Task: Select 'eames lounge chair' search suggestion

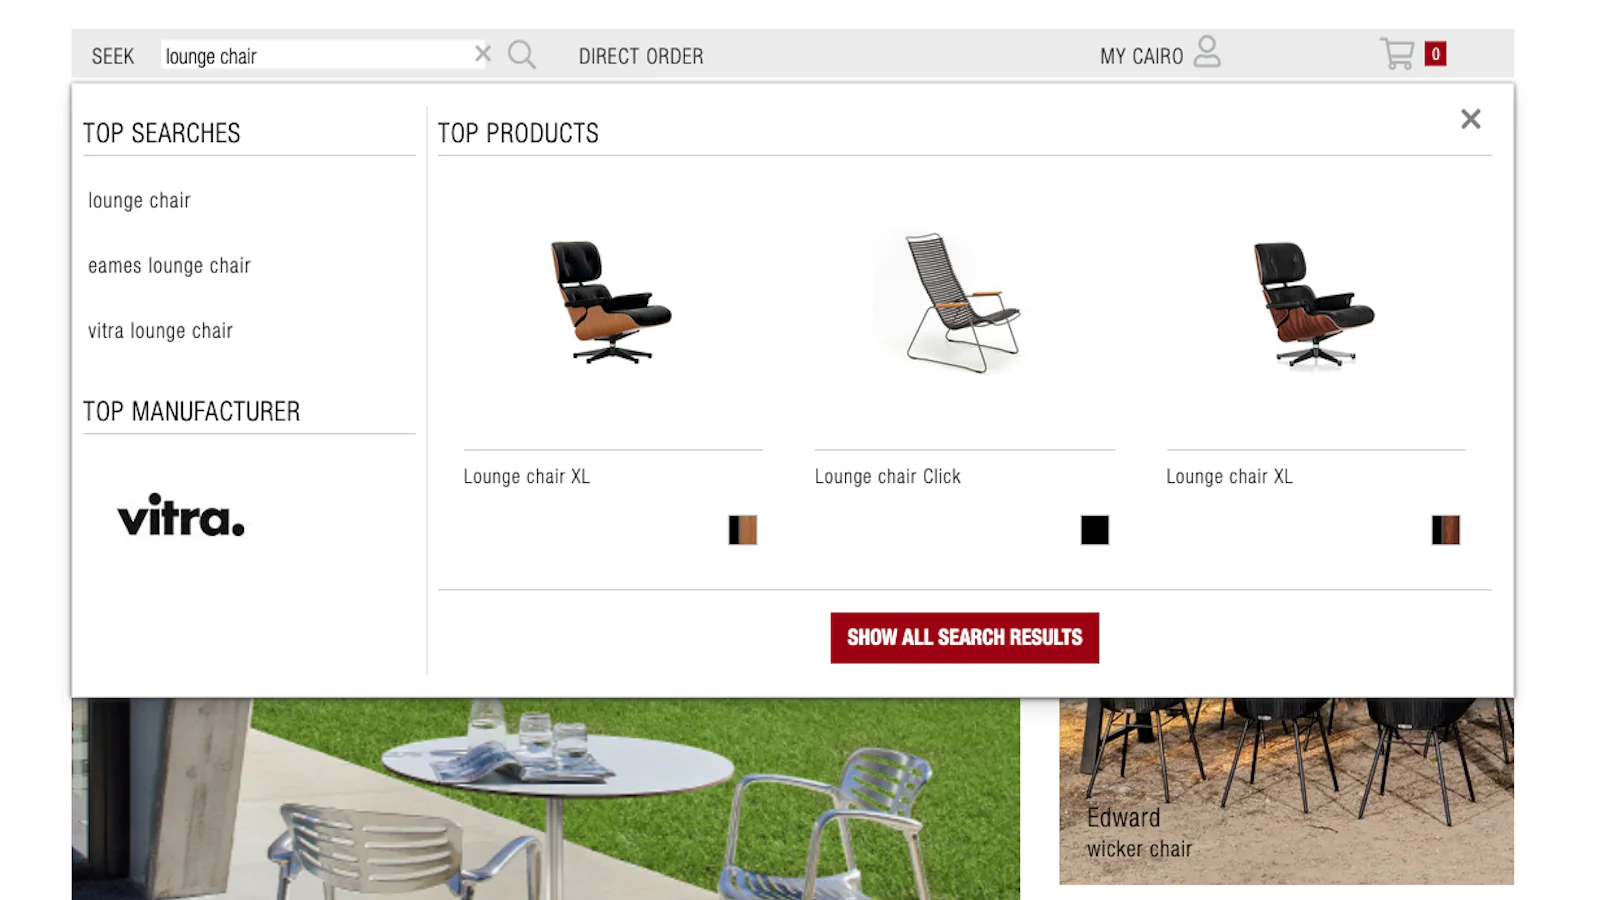Action: (x=169, y=265)
